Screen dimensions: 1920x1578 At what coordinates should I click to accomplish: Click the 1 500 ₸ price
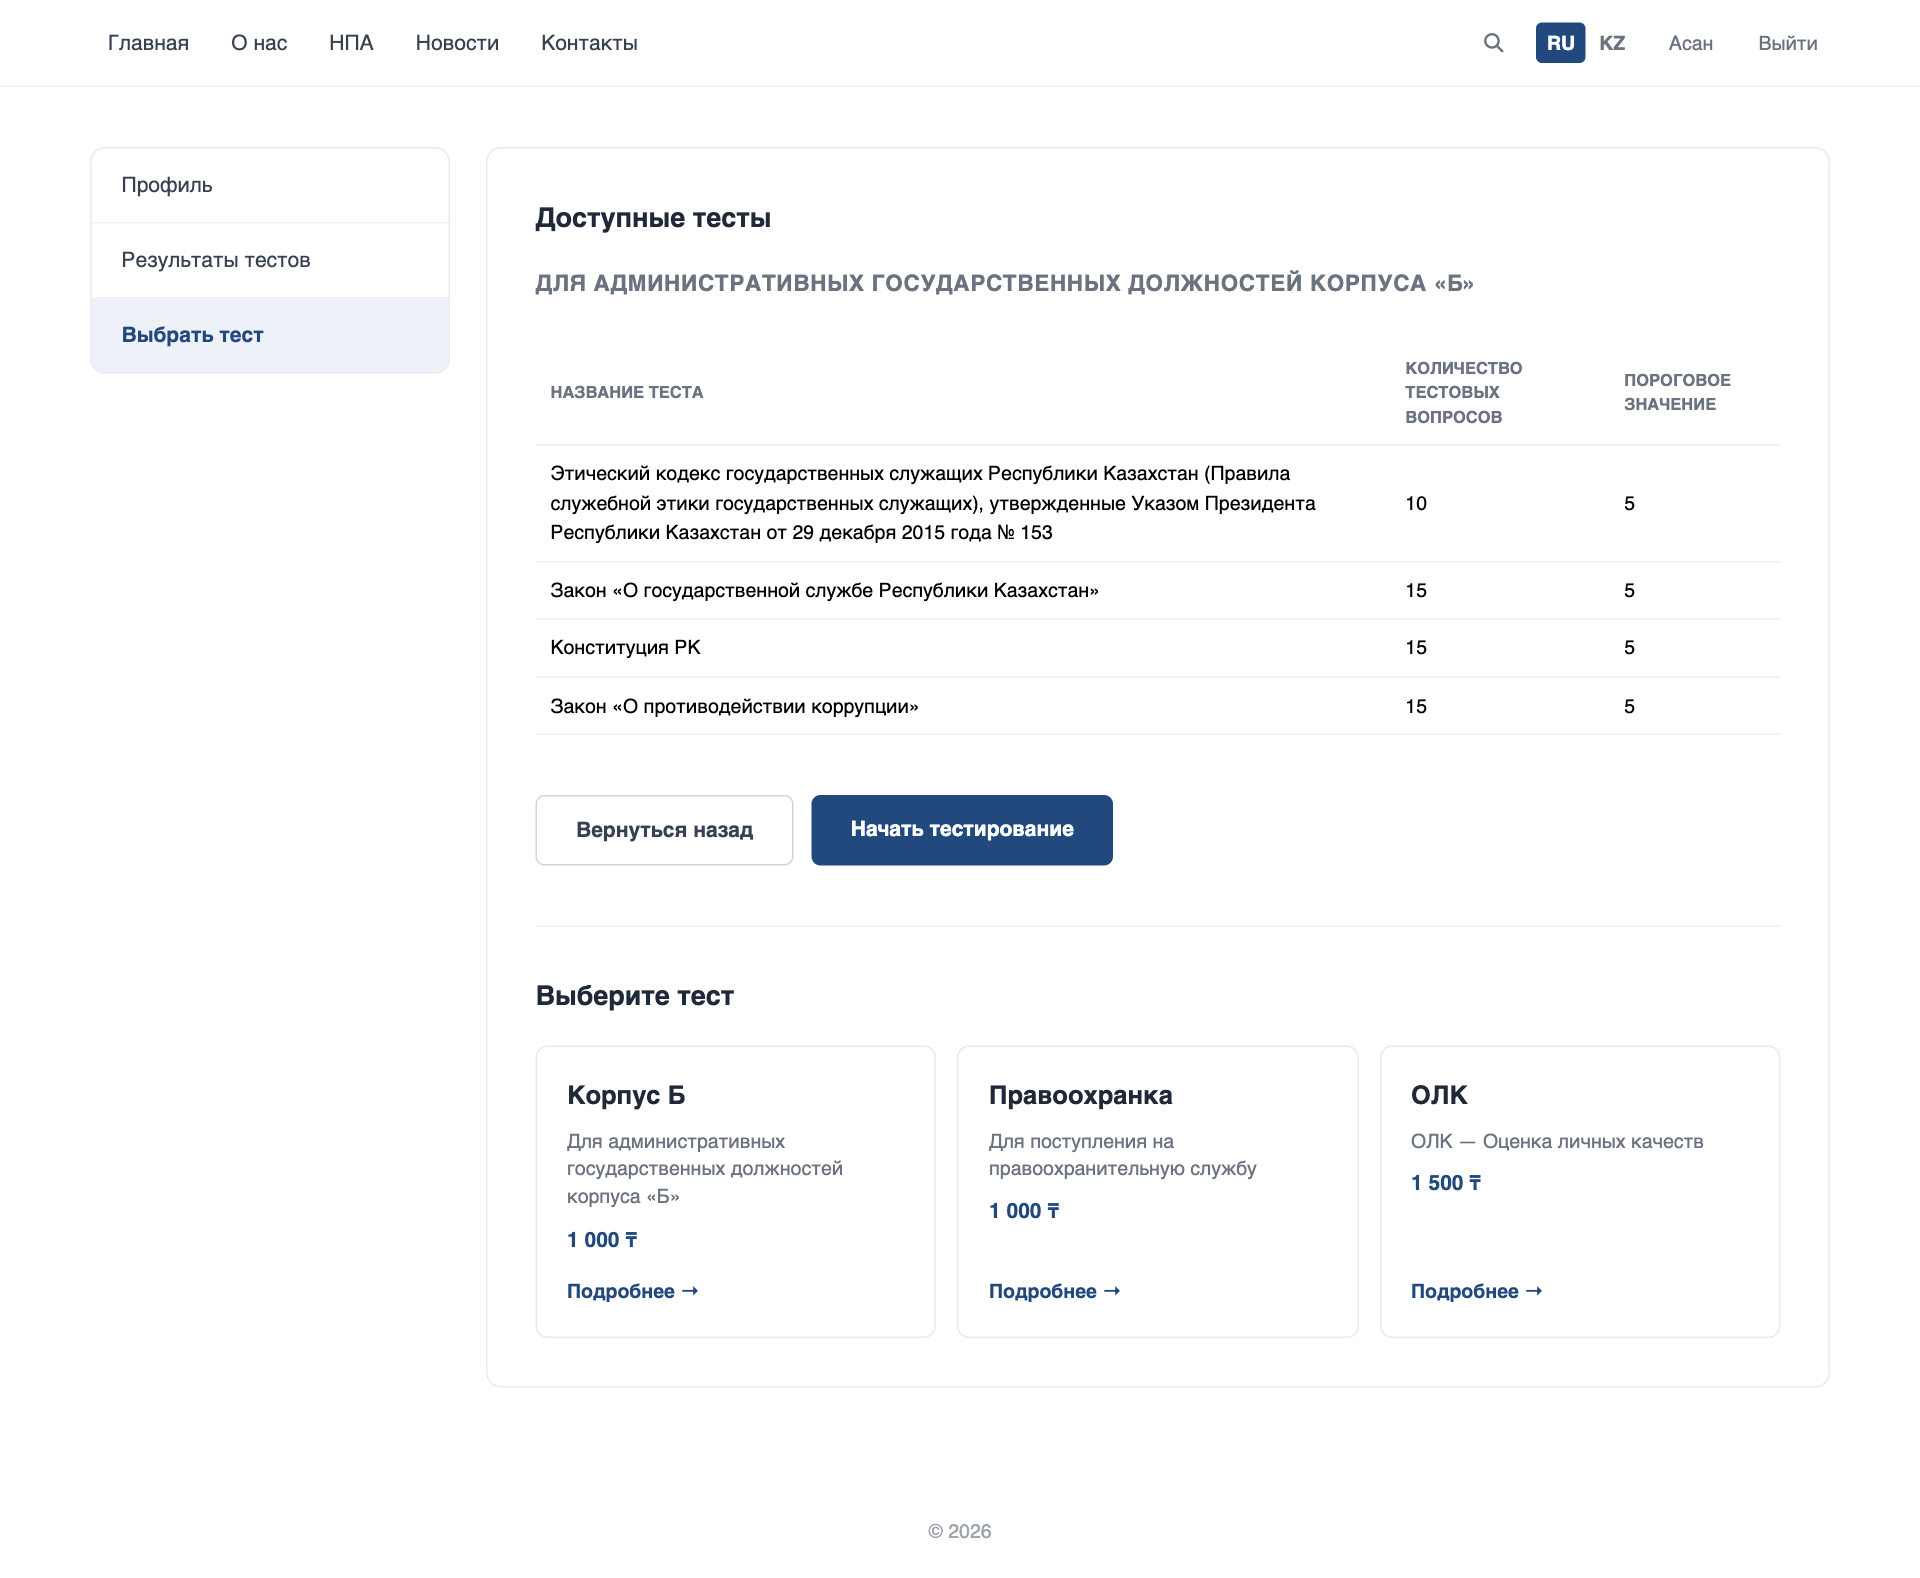1446,1183
